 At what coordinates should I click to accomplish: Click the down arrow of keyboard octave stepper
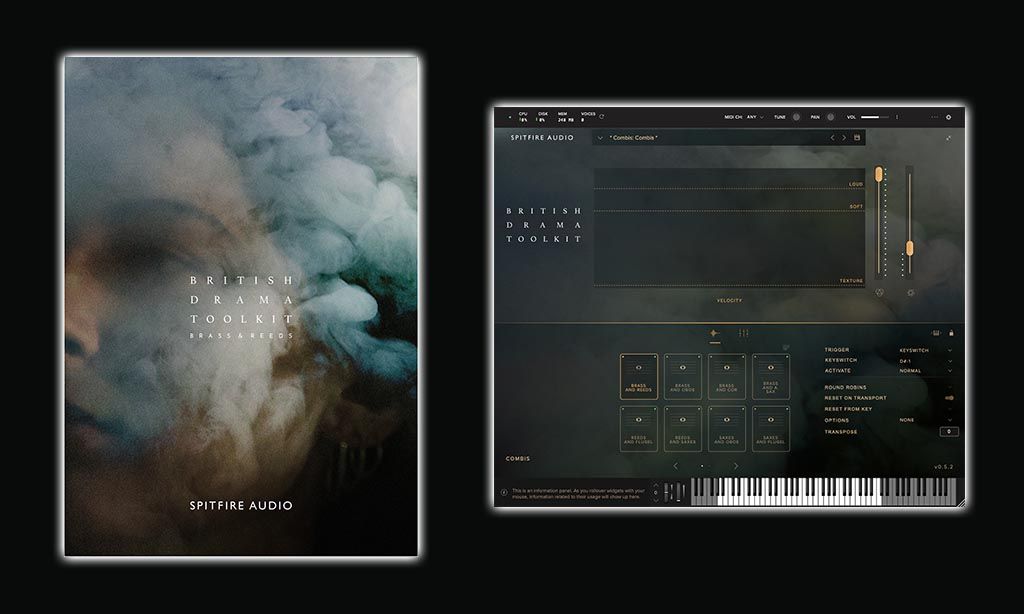tap(656, 499)
